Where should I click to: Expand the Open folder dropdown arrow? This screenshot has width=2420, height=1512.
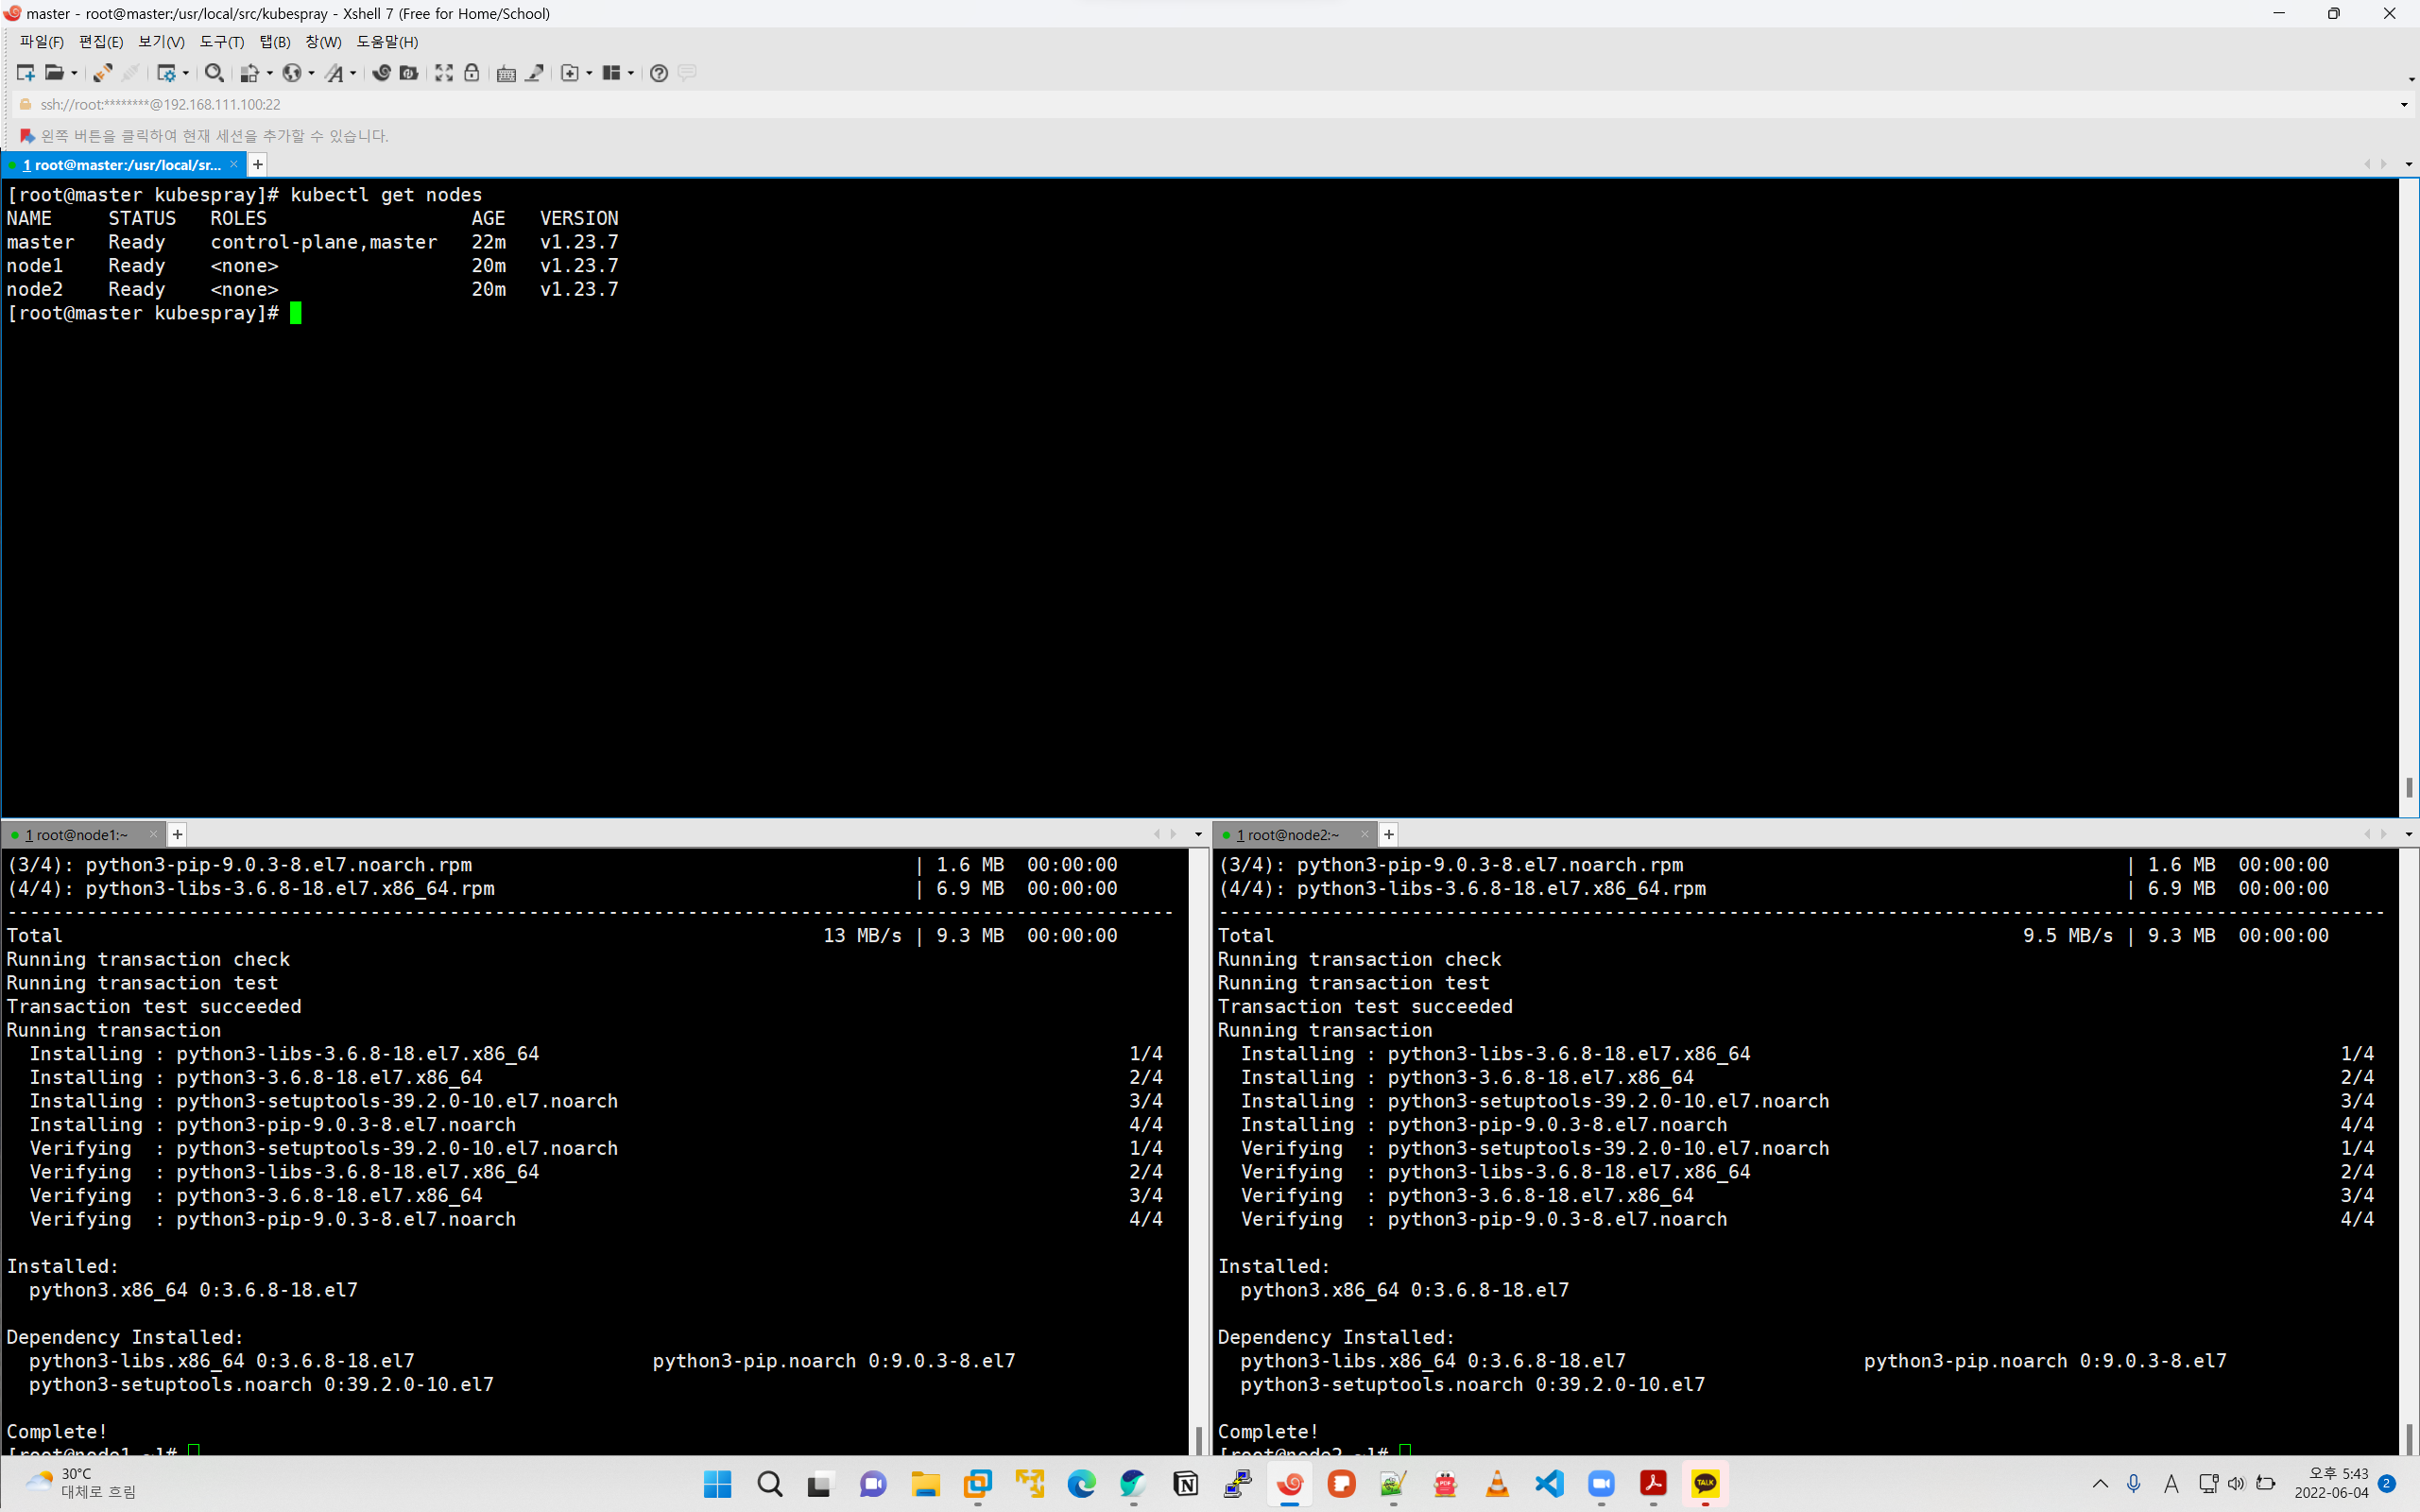point(74,73)
